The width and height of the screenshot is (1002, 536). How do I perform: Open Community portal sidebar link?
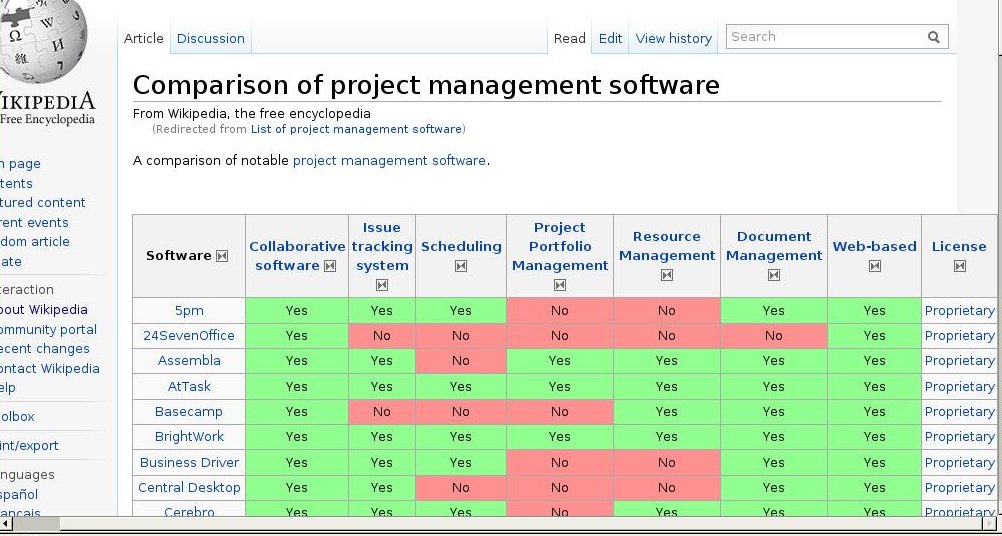48,330
